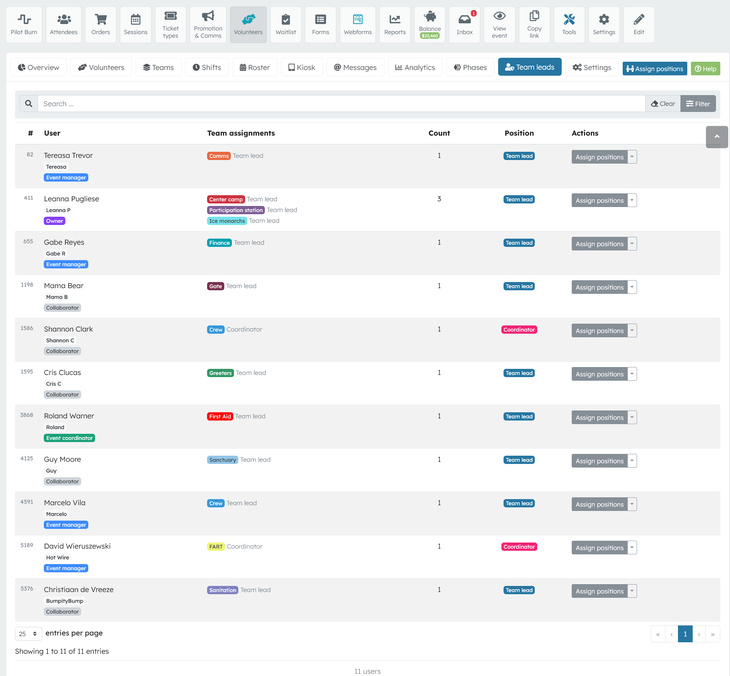Click into the Search input field

click(340, 104)
